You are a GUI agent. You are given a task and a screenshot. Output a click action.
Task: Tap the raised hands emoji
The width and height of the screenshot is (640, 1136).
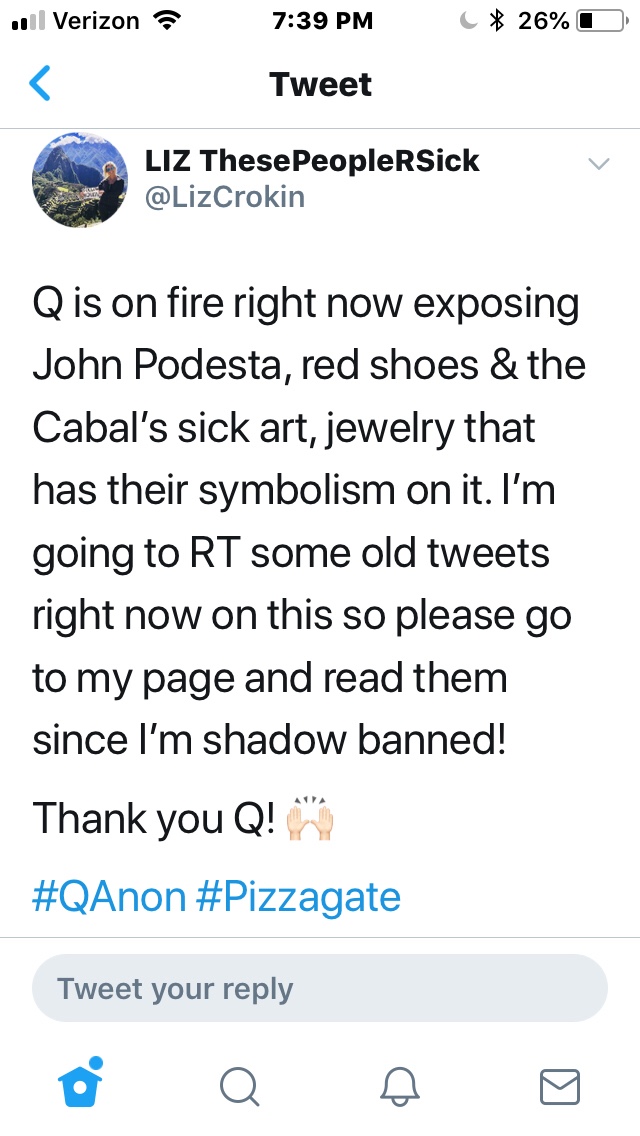coord(309,820)
